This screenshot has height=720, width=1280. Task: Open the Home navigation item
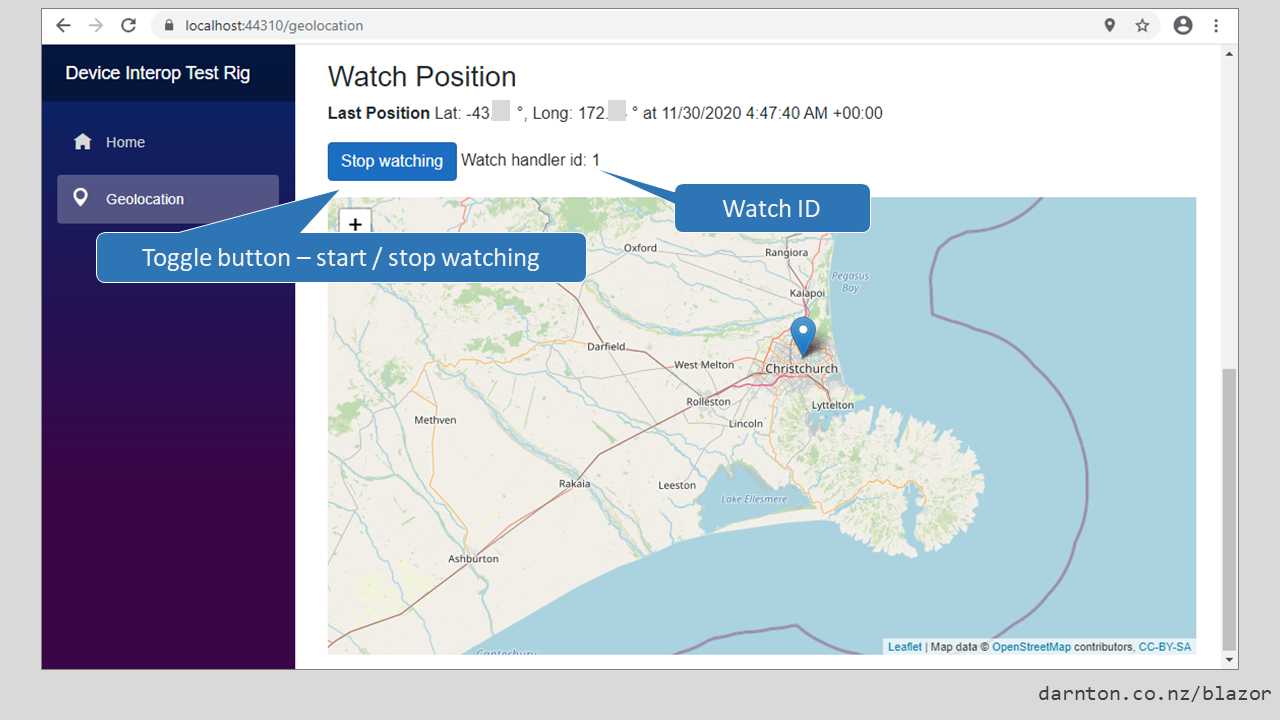pyautogui.click(x=168, y=142)
